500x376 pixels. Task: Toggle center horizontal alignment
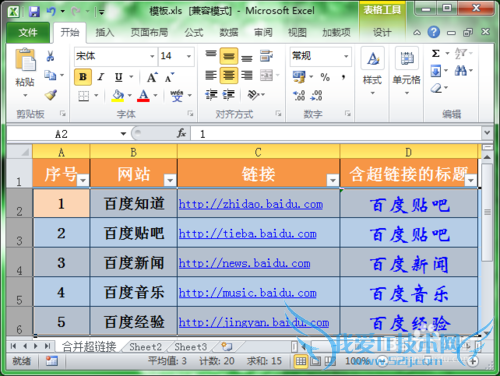229,75
